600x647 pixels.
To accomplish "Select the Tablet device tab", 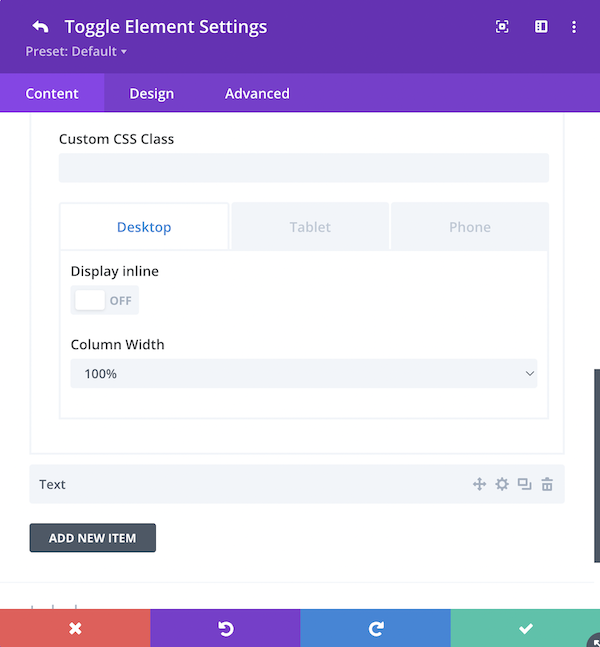I will [x=310, y=227].
